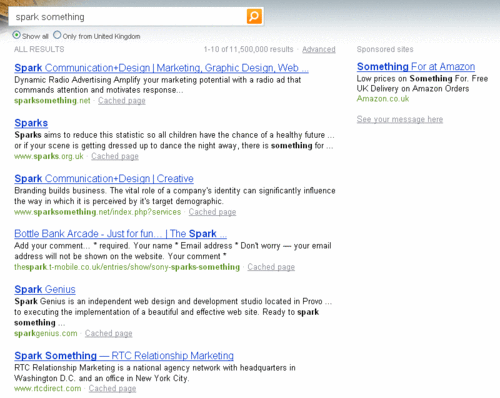500x398 pixels.
Task: Open the Something For at Amazon ad
Action: pos(416,67)
